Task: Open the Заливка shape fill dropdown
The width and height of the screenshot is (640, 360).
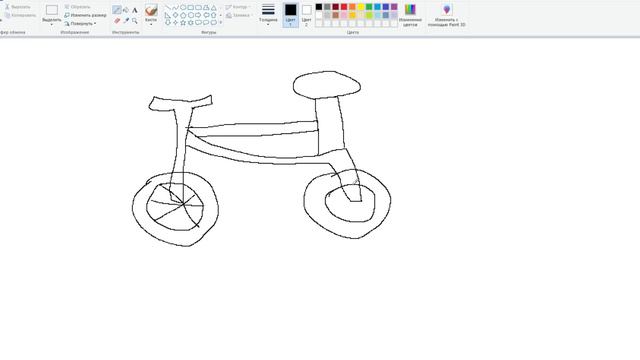Action: coord(238,15)
